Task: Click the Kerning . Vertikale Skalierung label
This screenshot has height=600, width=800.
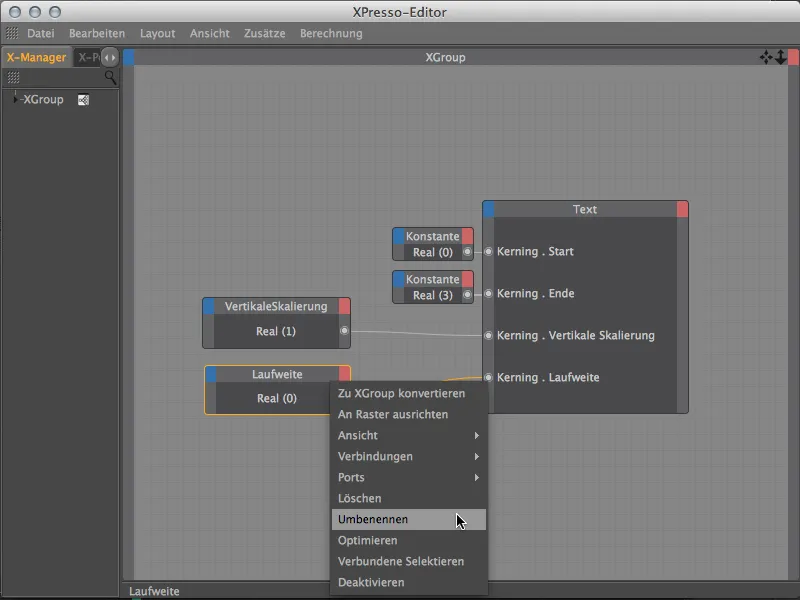Action: [576, 335]
